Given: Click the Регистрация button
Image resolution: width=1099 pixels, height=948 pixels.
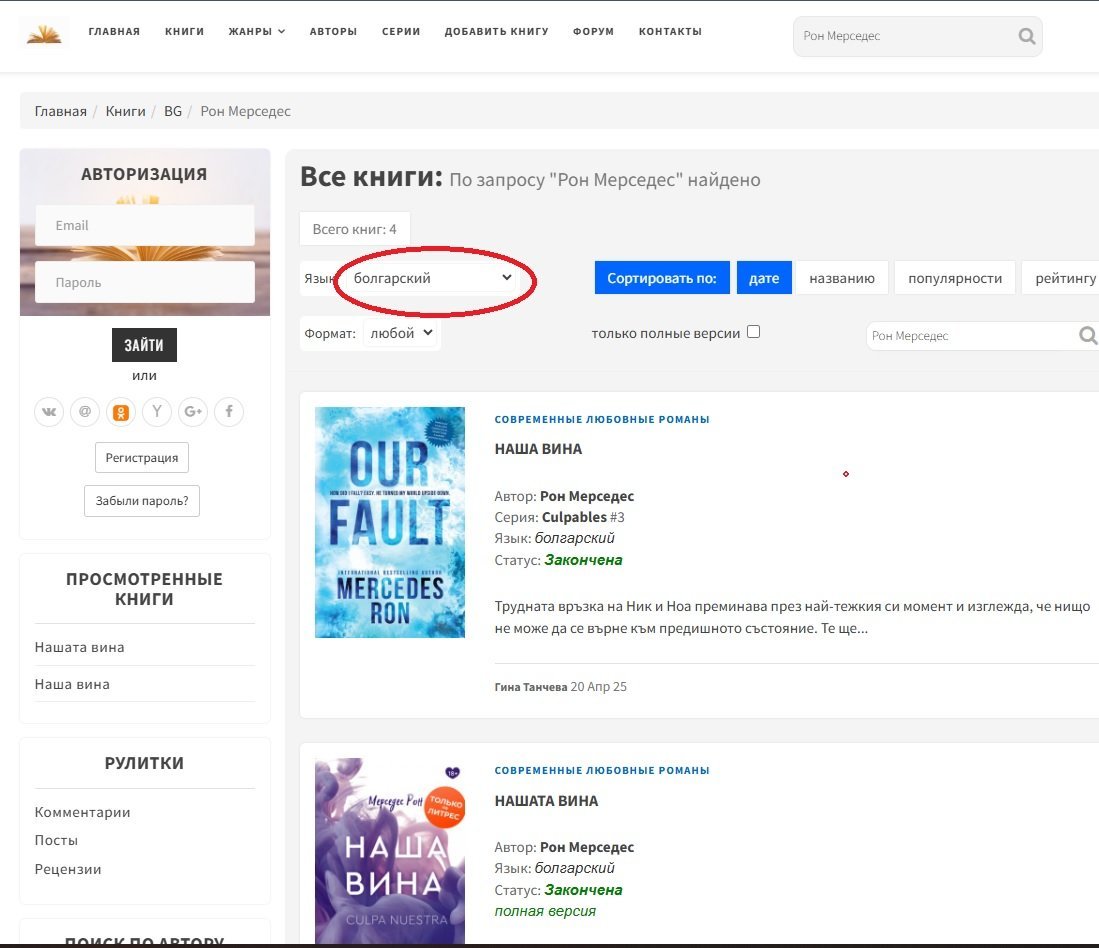Looking at the screenshot, I should coord(142,458).
